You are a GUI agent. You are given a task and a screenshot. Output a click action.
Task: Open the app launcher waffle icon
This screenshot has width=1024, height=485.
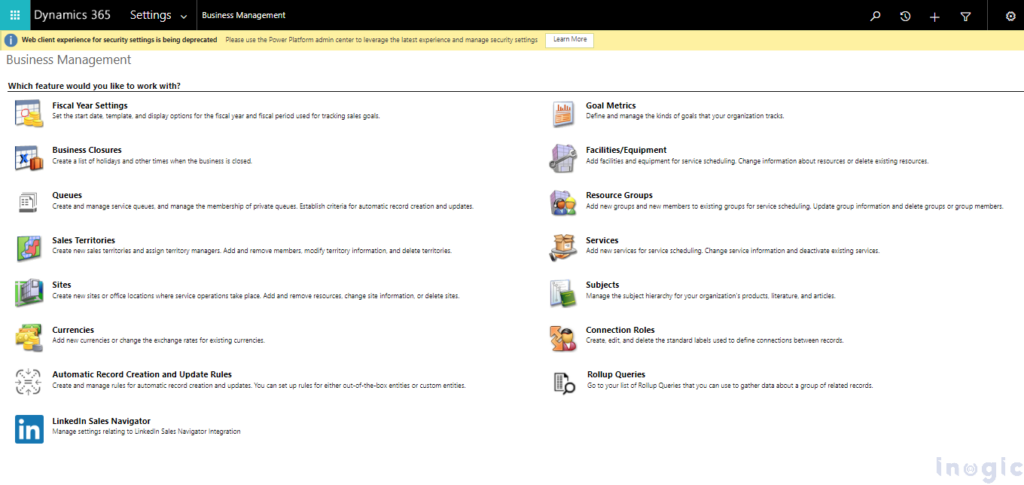15,15
